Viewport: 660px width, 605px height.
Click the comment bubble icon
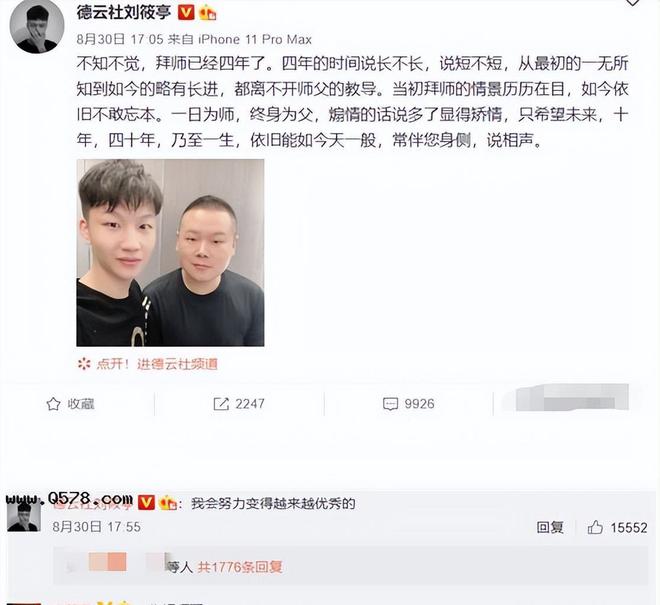click(x=390, y=404)
